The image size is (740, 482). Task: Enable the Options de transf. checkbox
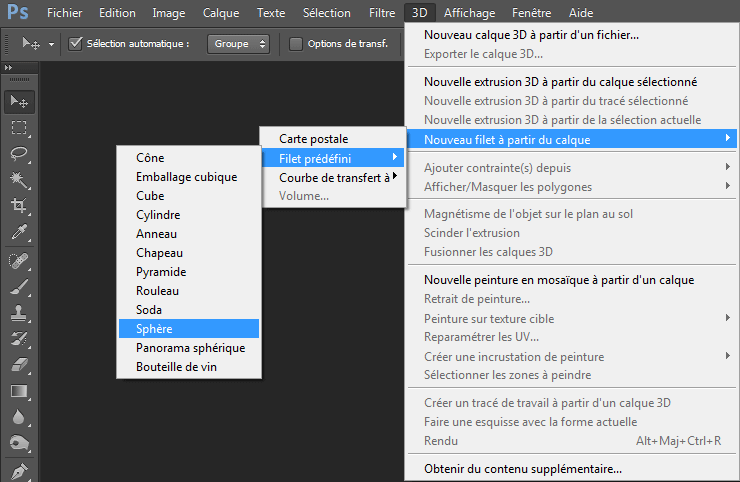(296, 44)
